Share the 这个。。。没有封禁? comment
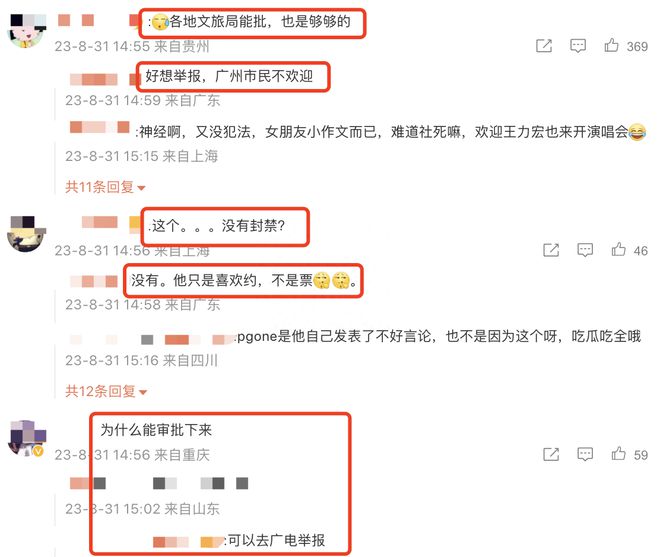The image size is (660, 557). (x=551, y=250)
